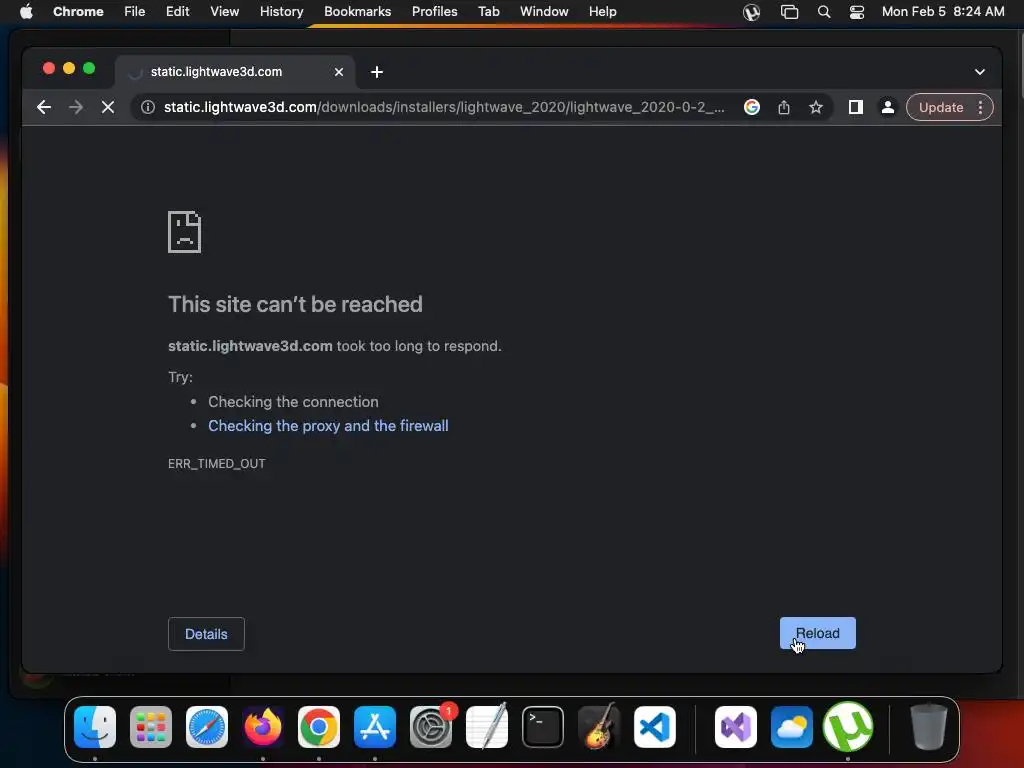Open the Profiles menu
1024x768 pixels.
pos(434,11)
